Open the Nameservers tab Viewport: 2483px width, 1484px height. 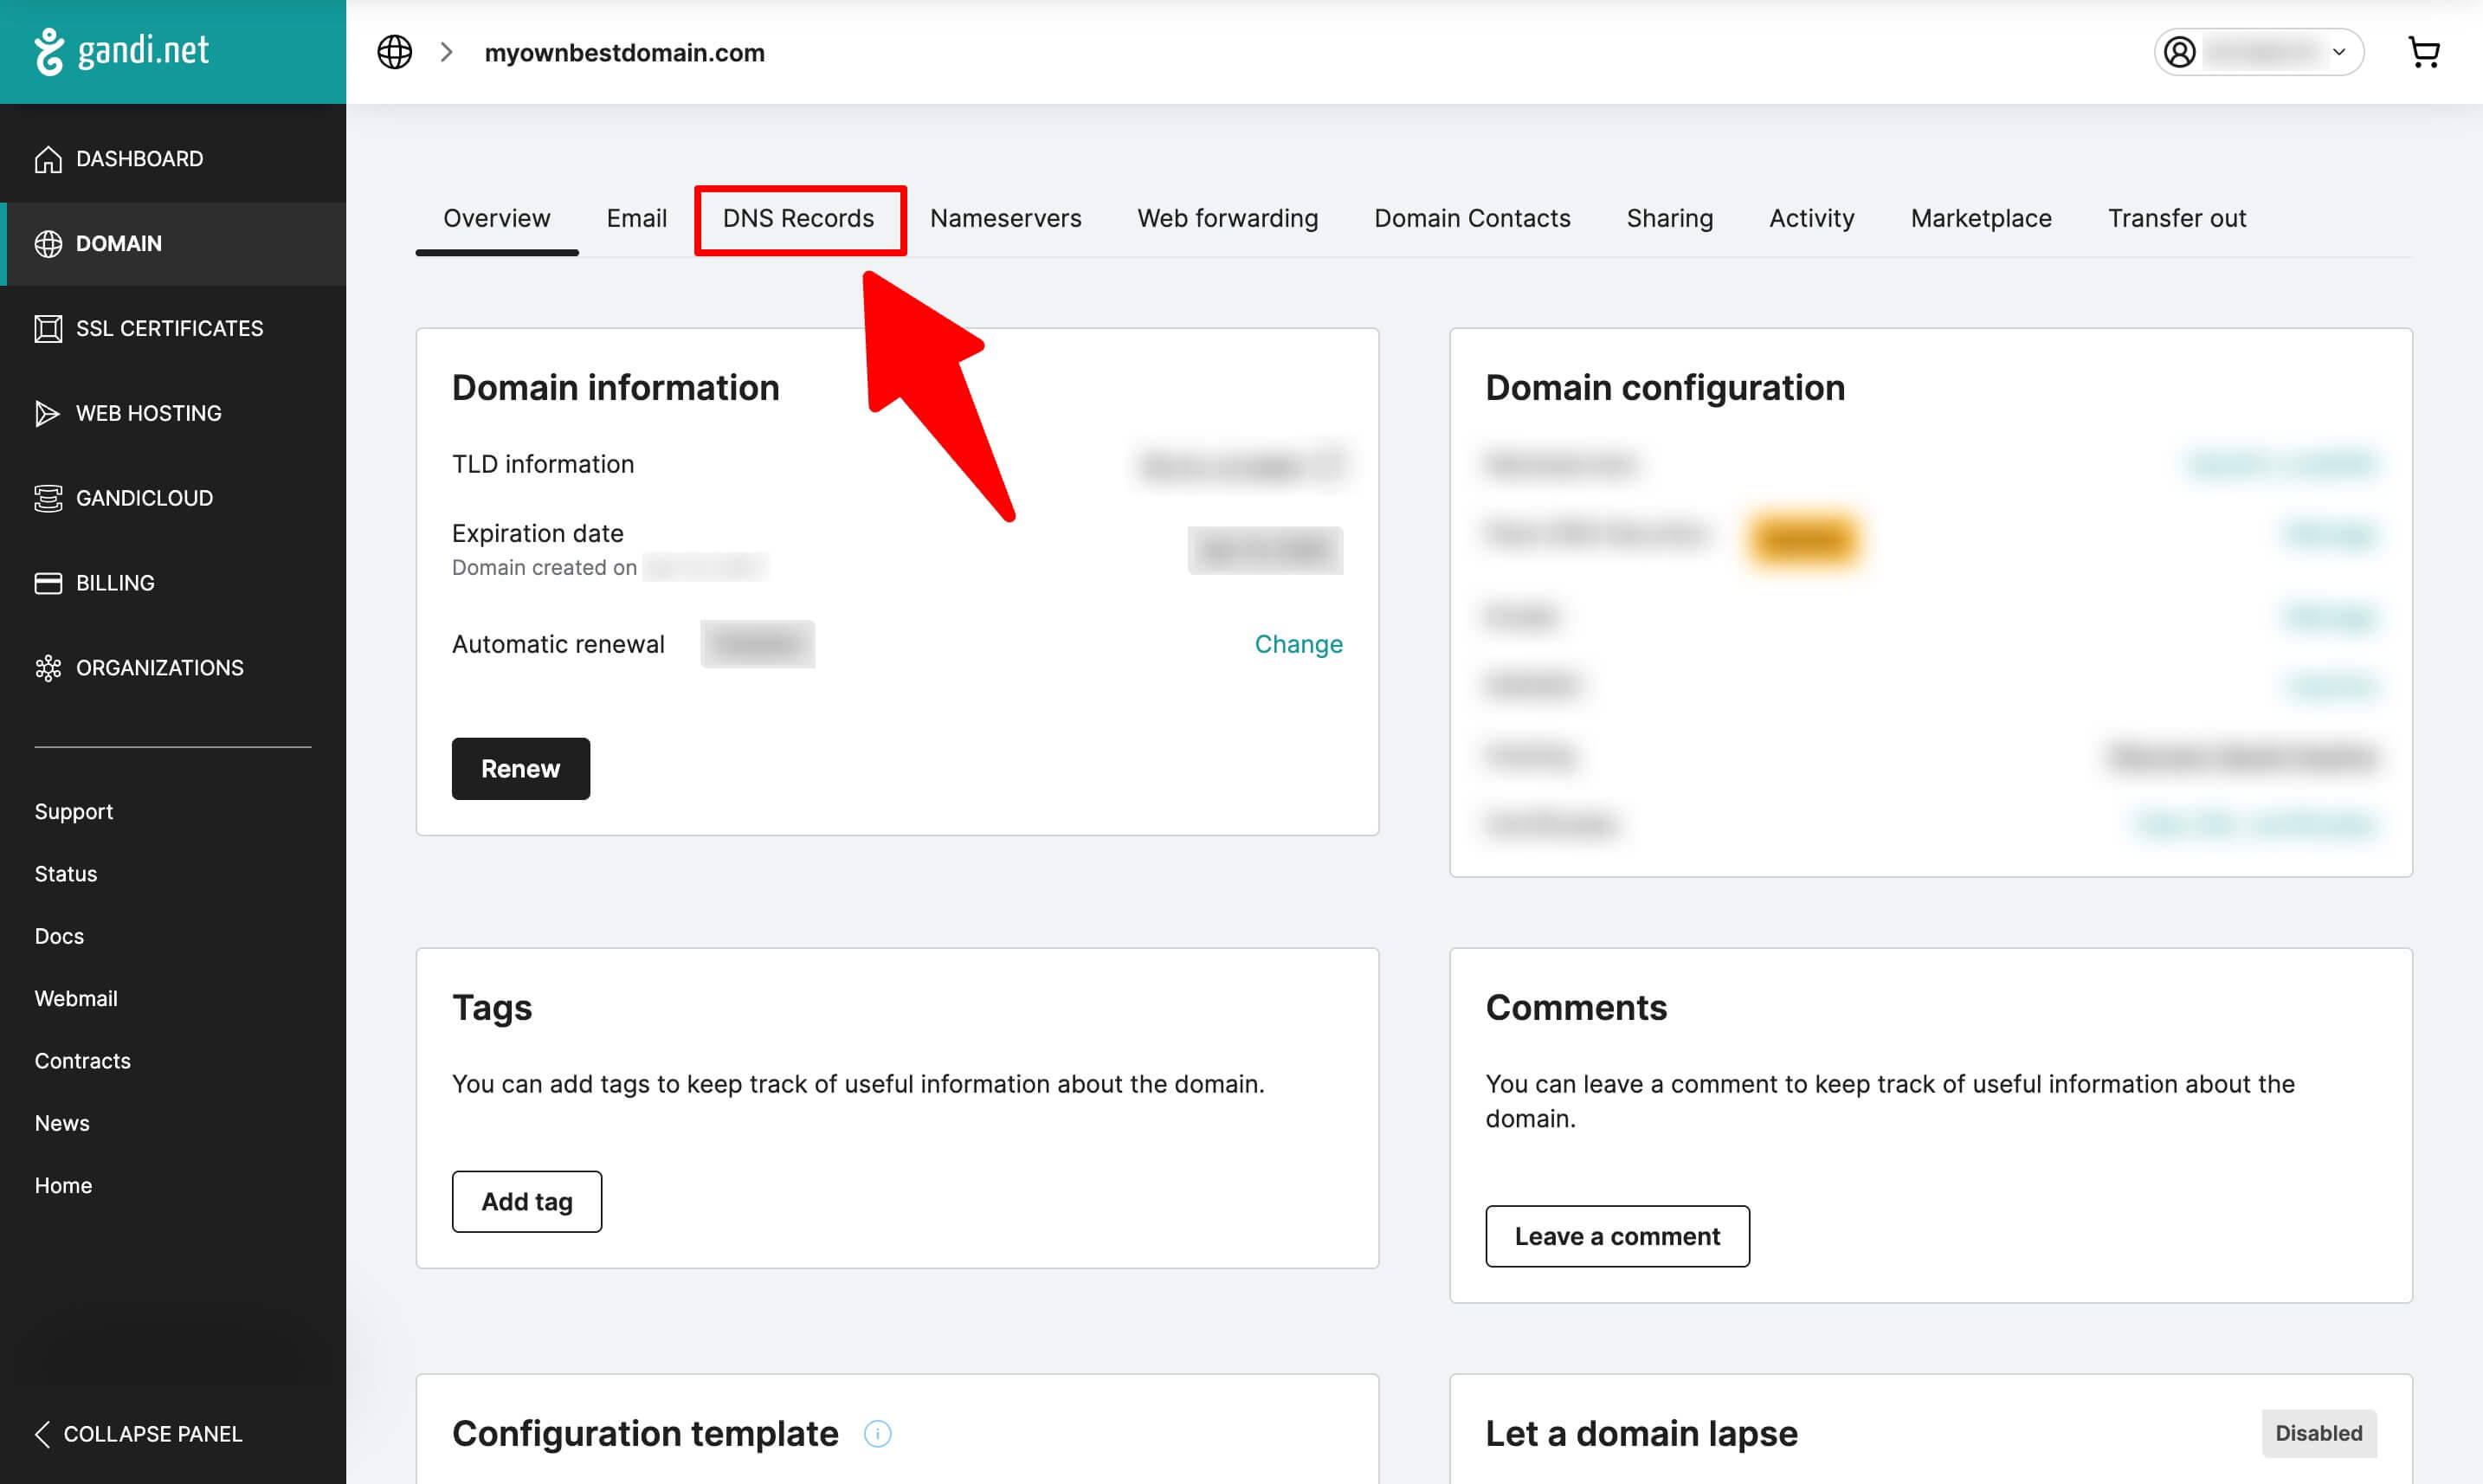(x=1005, y=219)
